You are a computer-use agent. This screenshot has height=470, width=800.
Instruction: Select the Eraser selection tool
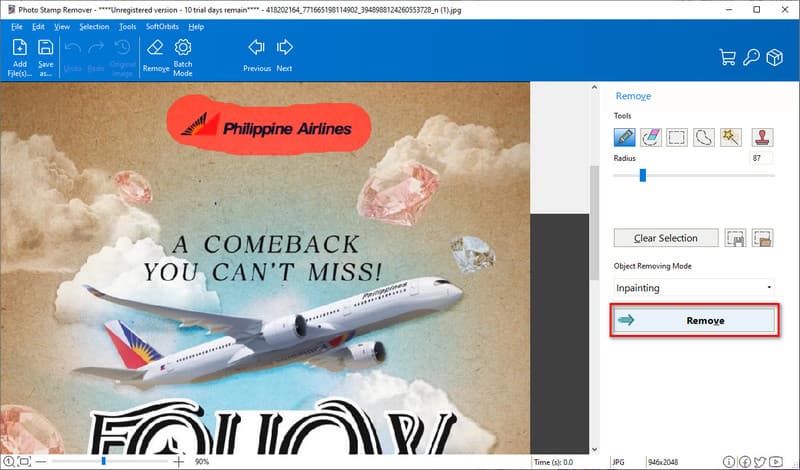point(651,137)
